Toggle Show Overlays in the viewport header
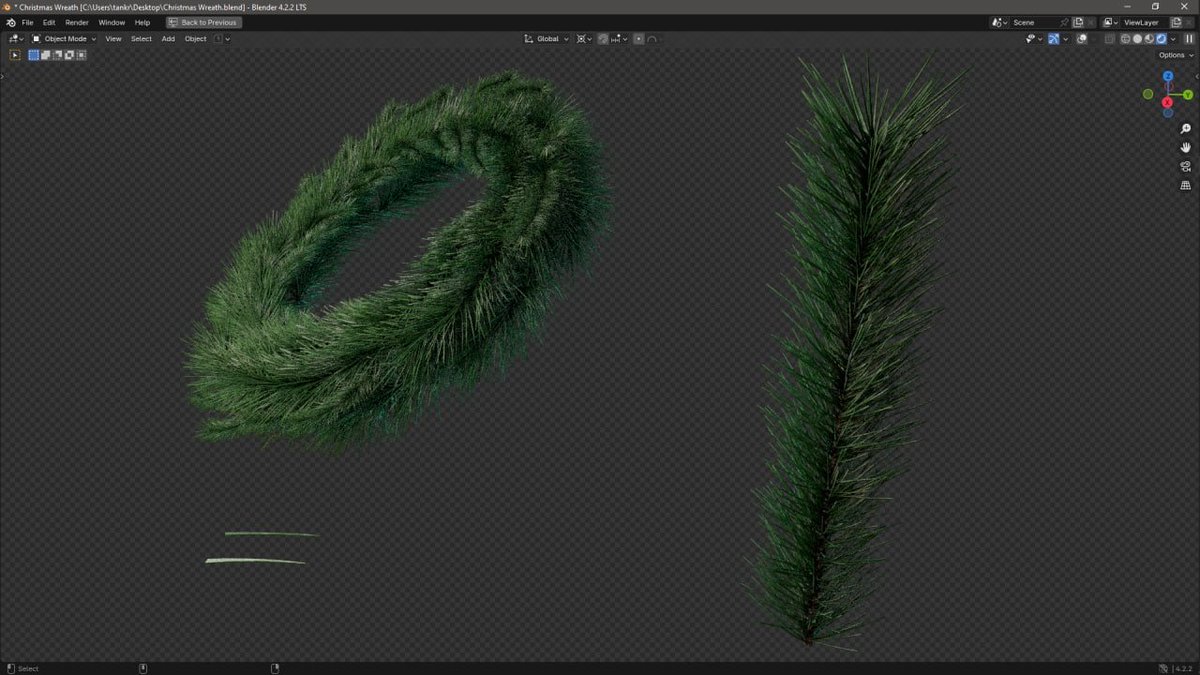Image resolution: width=1200 pixels, height=675 pixels. (1054, 38)
